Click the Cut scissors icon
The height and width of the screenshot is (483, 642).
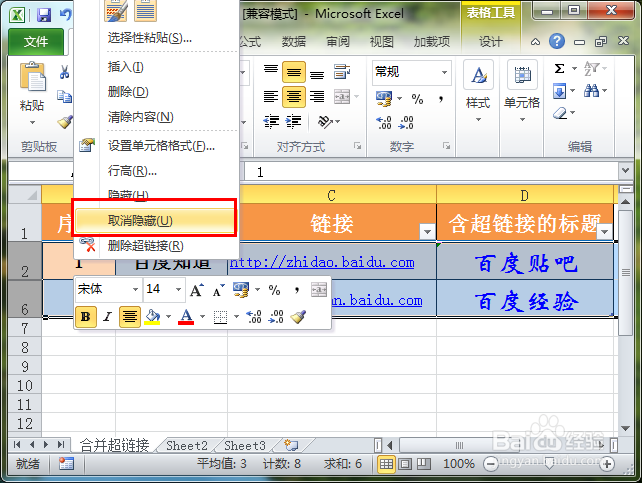click(64, 72)
